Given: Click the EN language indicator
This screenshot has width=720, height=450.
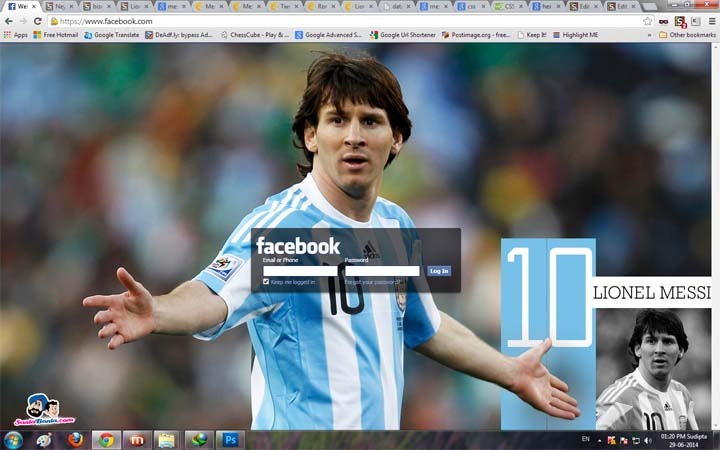Looking at the screenshot, I should pyautogui.click(x=585, y=439).
